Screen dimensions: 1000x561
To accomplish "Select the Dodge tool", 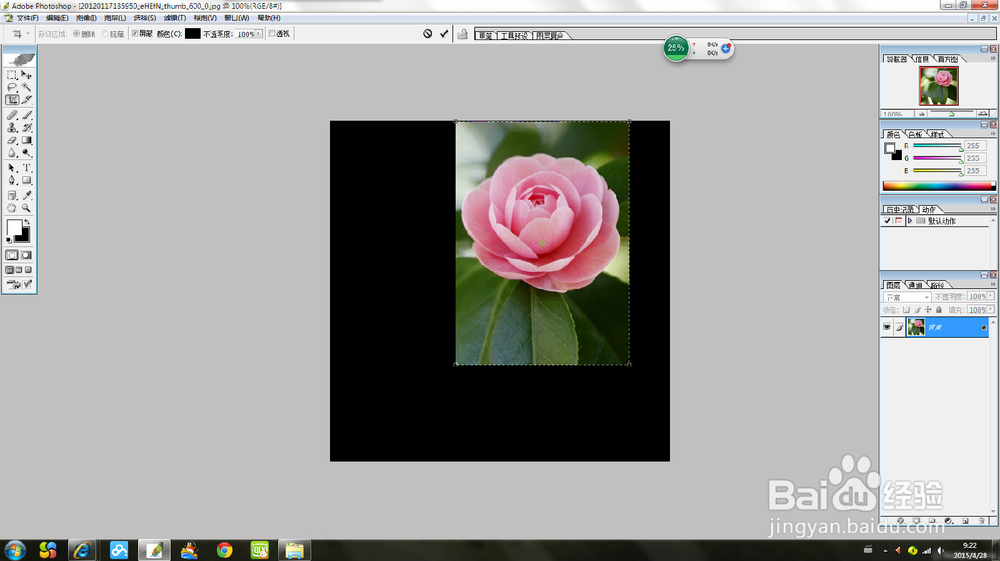I will [x=27, y=153].
